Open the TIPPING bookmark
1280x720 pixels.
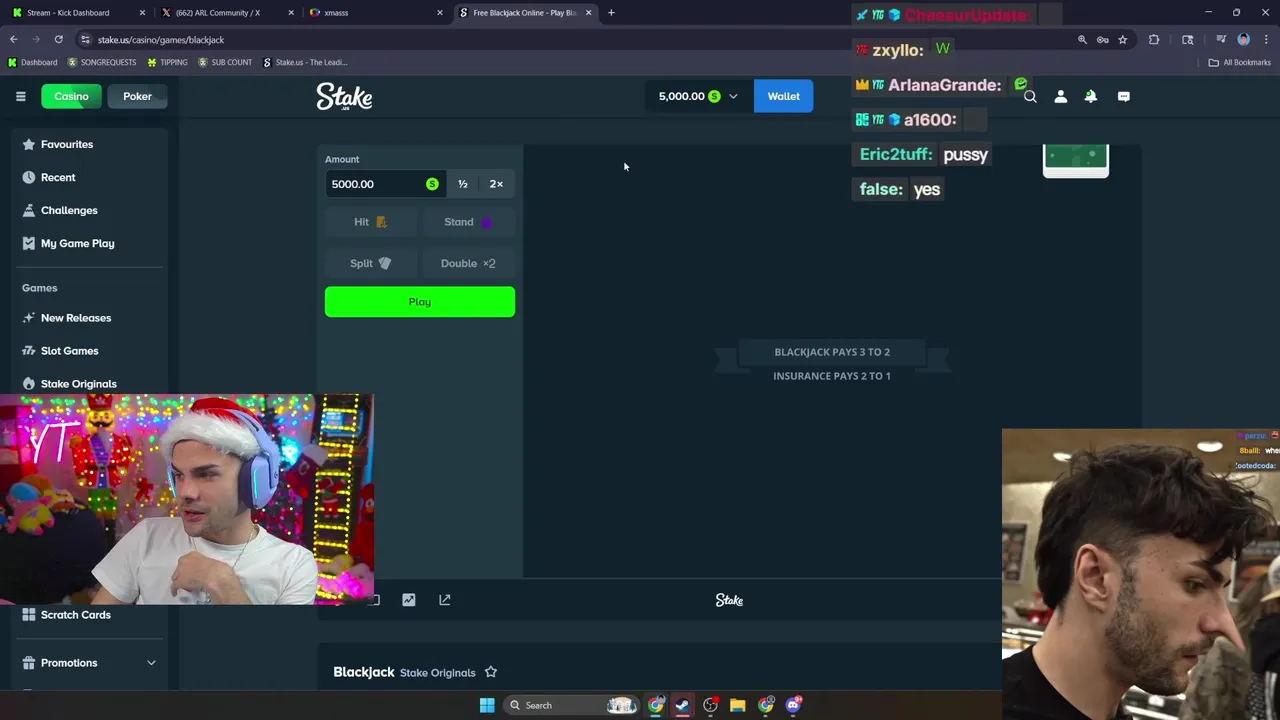point(167,62)
